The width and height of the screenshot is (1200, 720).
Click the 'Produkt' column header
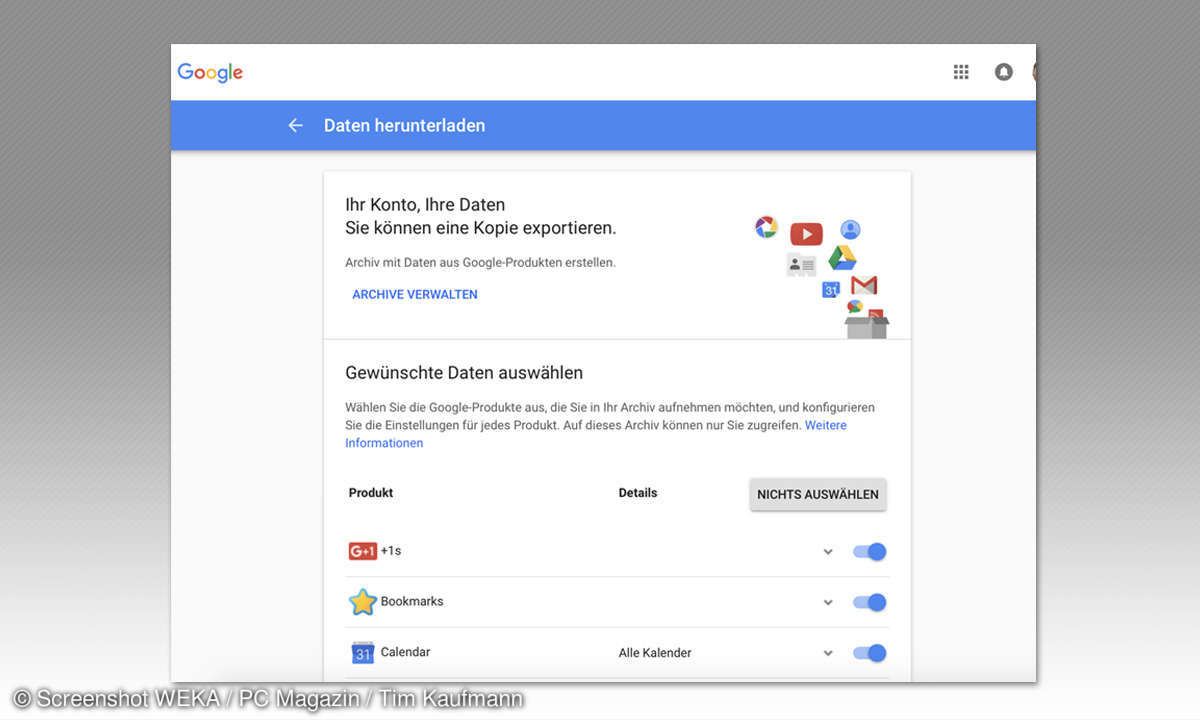(x=371, y=493)
